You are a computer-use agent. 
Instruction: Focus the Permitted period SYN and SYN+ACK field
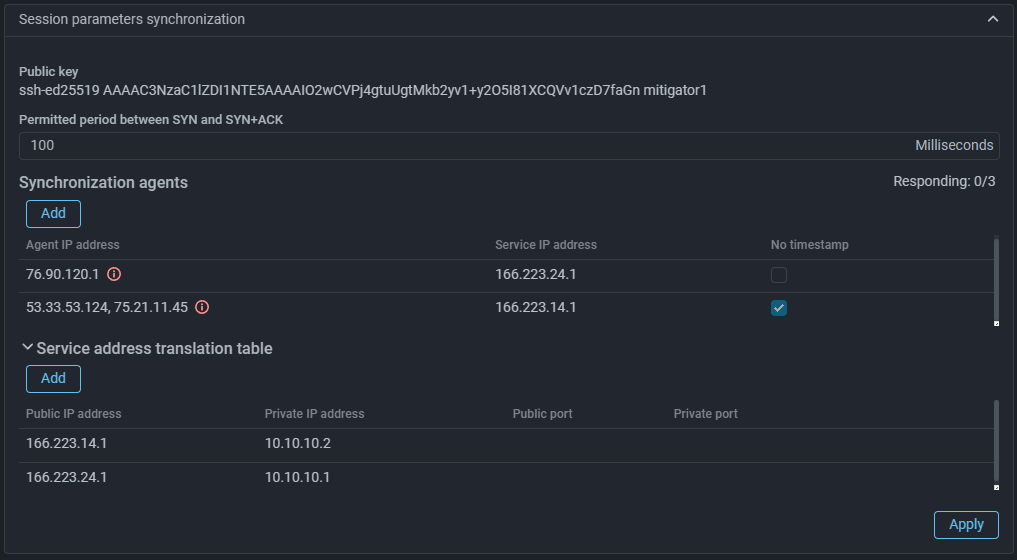pos(460,145)
